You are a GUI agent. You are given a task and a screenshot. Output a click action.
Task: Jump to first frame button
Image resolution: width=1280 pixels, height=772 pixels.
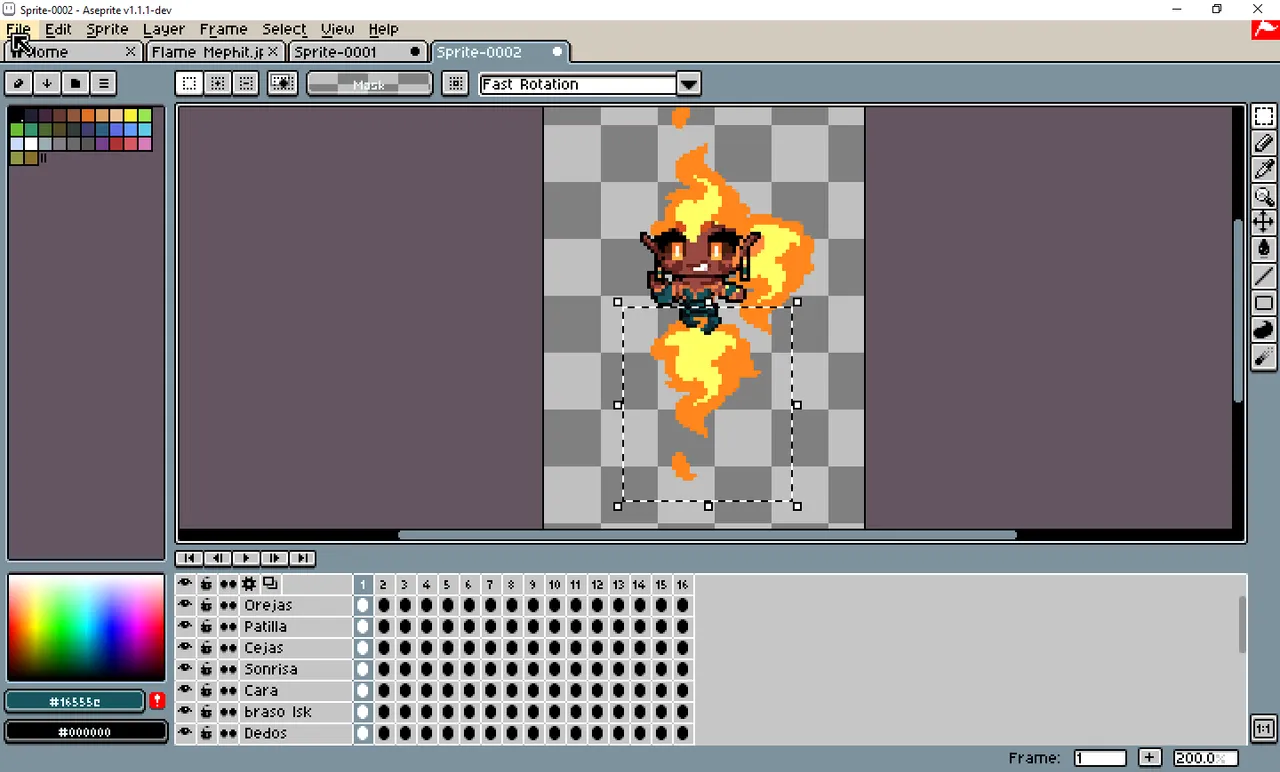point(189,558)
